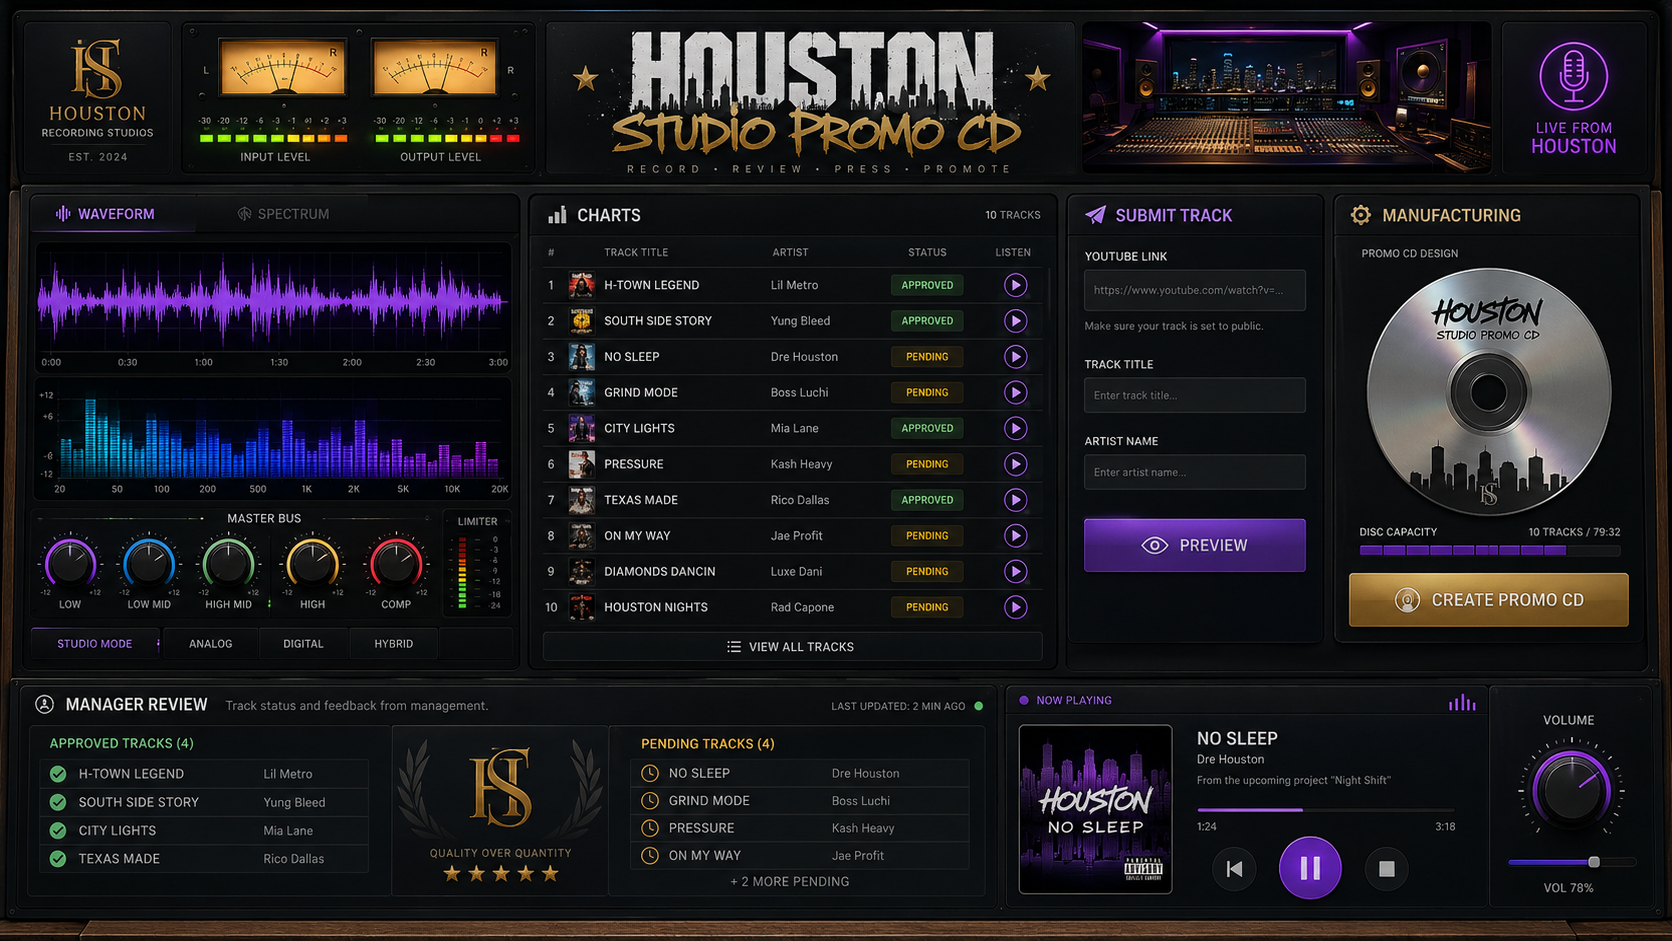Click the Volume knob
The image size is (1672, 941).
tap(1570, 790)
